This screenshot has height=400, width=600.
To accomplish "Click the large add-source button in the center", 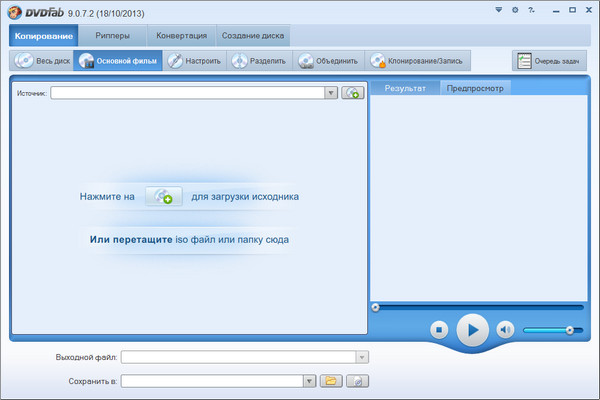I will tap(163, 197).
